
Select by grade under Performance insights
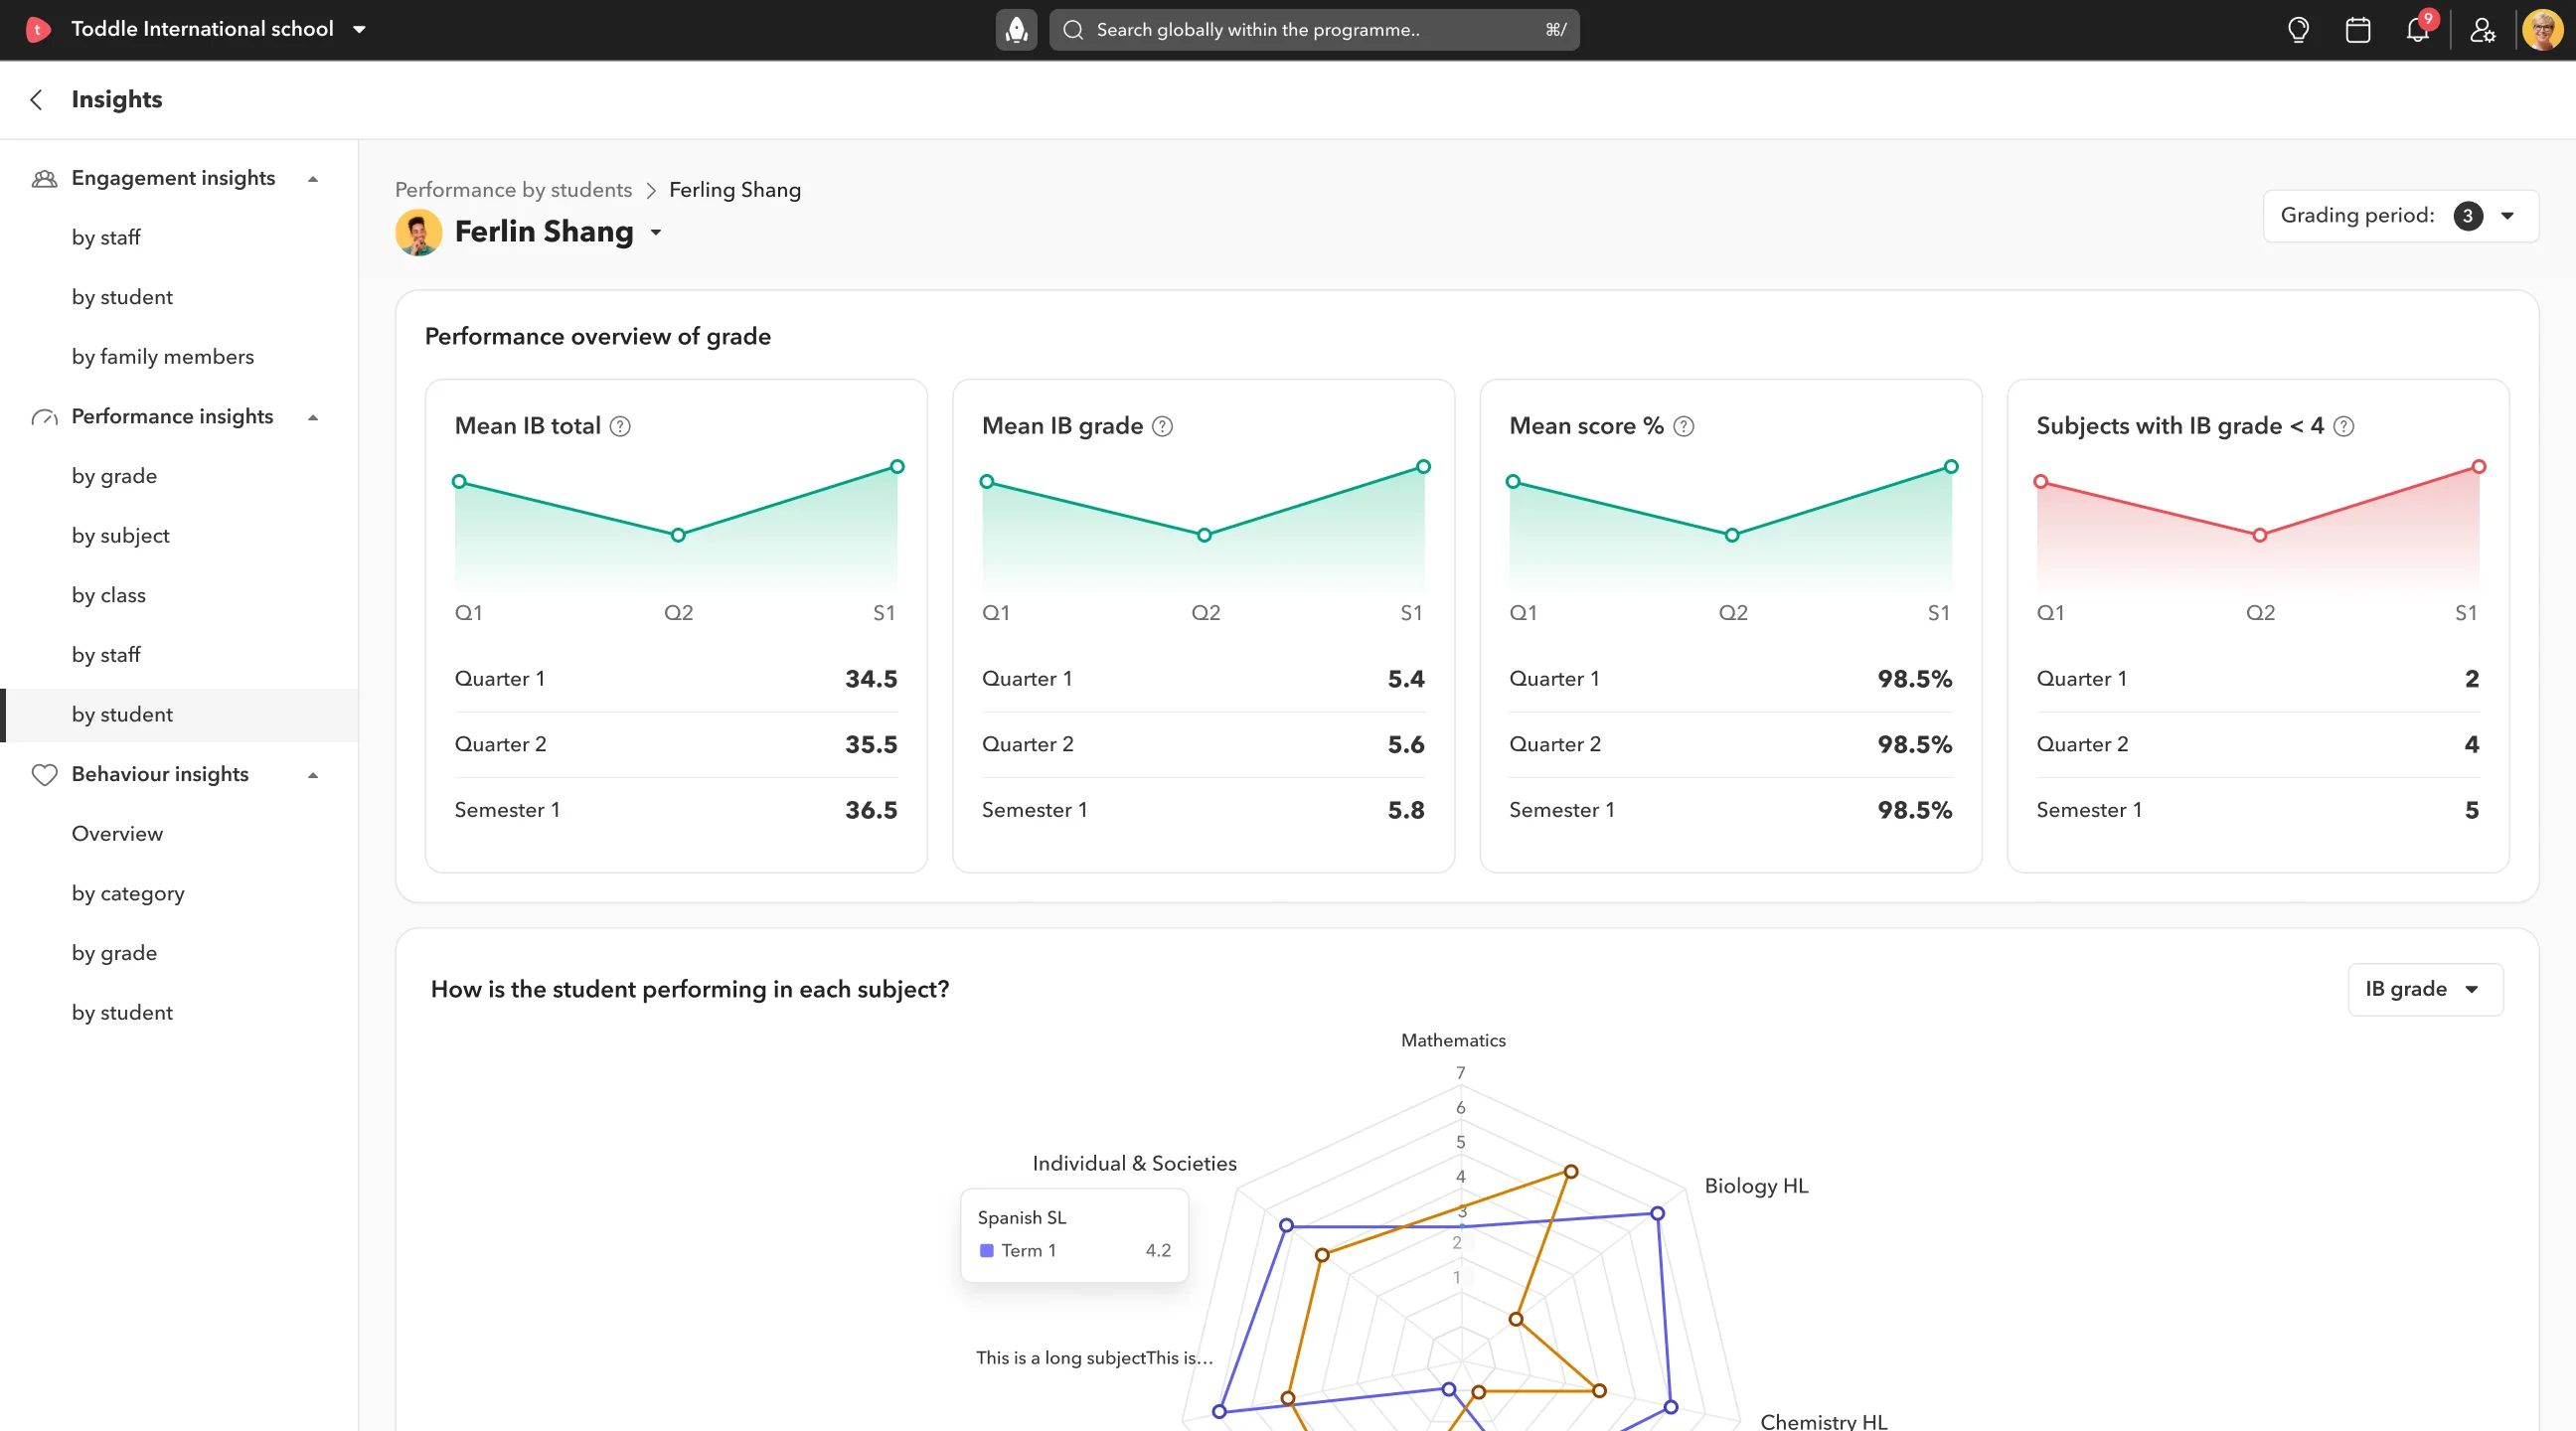click(x=114, y=476)
